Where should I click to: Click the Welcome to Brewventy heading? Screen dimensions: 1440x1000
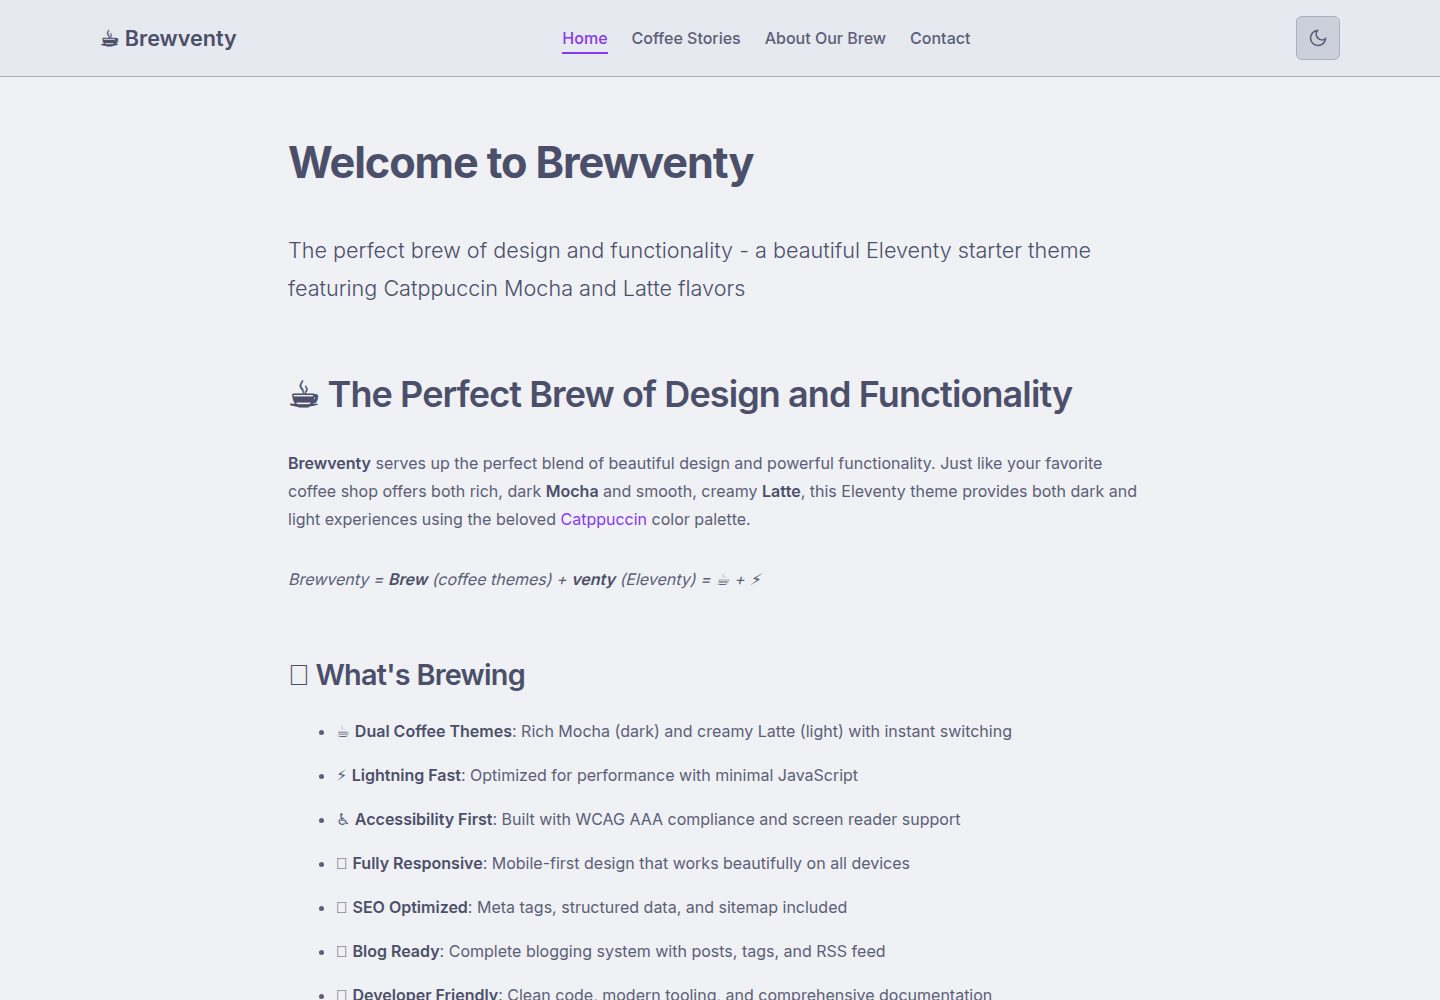[520, 163]
